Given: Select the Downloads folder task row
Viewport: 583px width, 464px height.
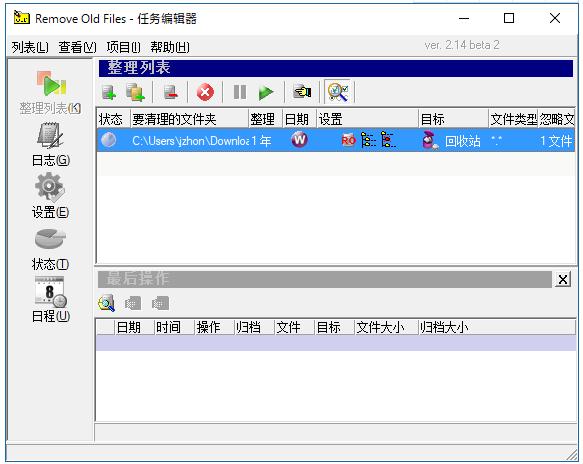Looking at the screenshot, I should tap(336, 140).
